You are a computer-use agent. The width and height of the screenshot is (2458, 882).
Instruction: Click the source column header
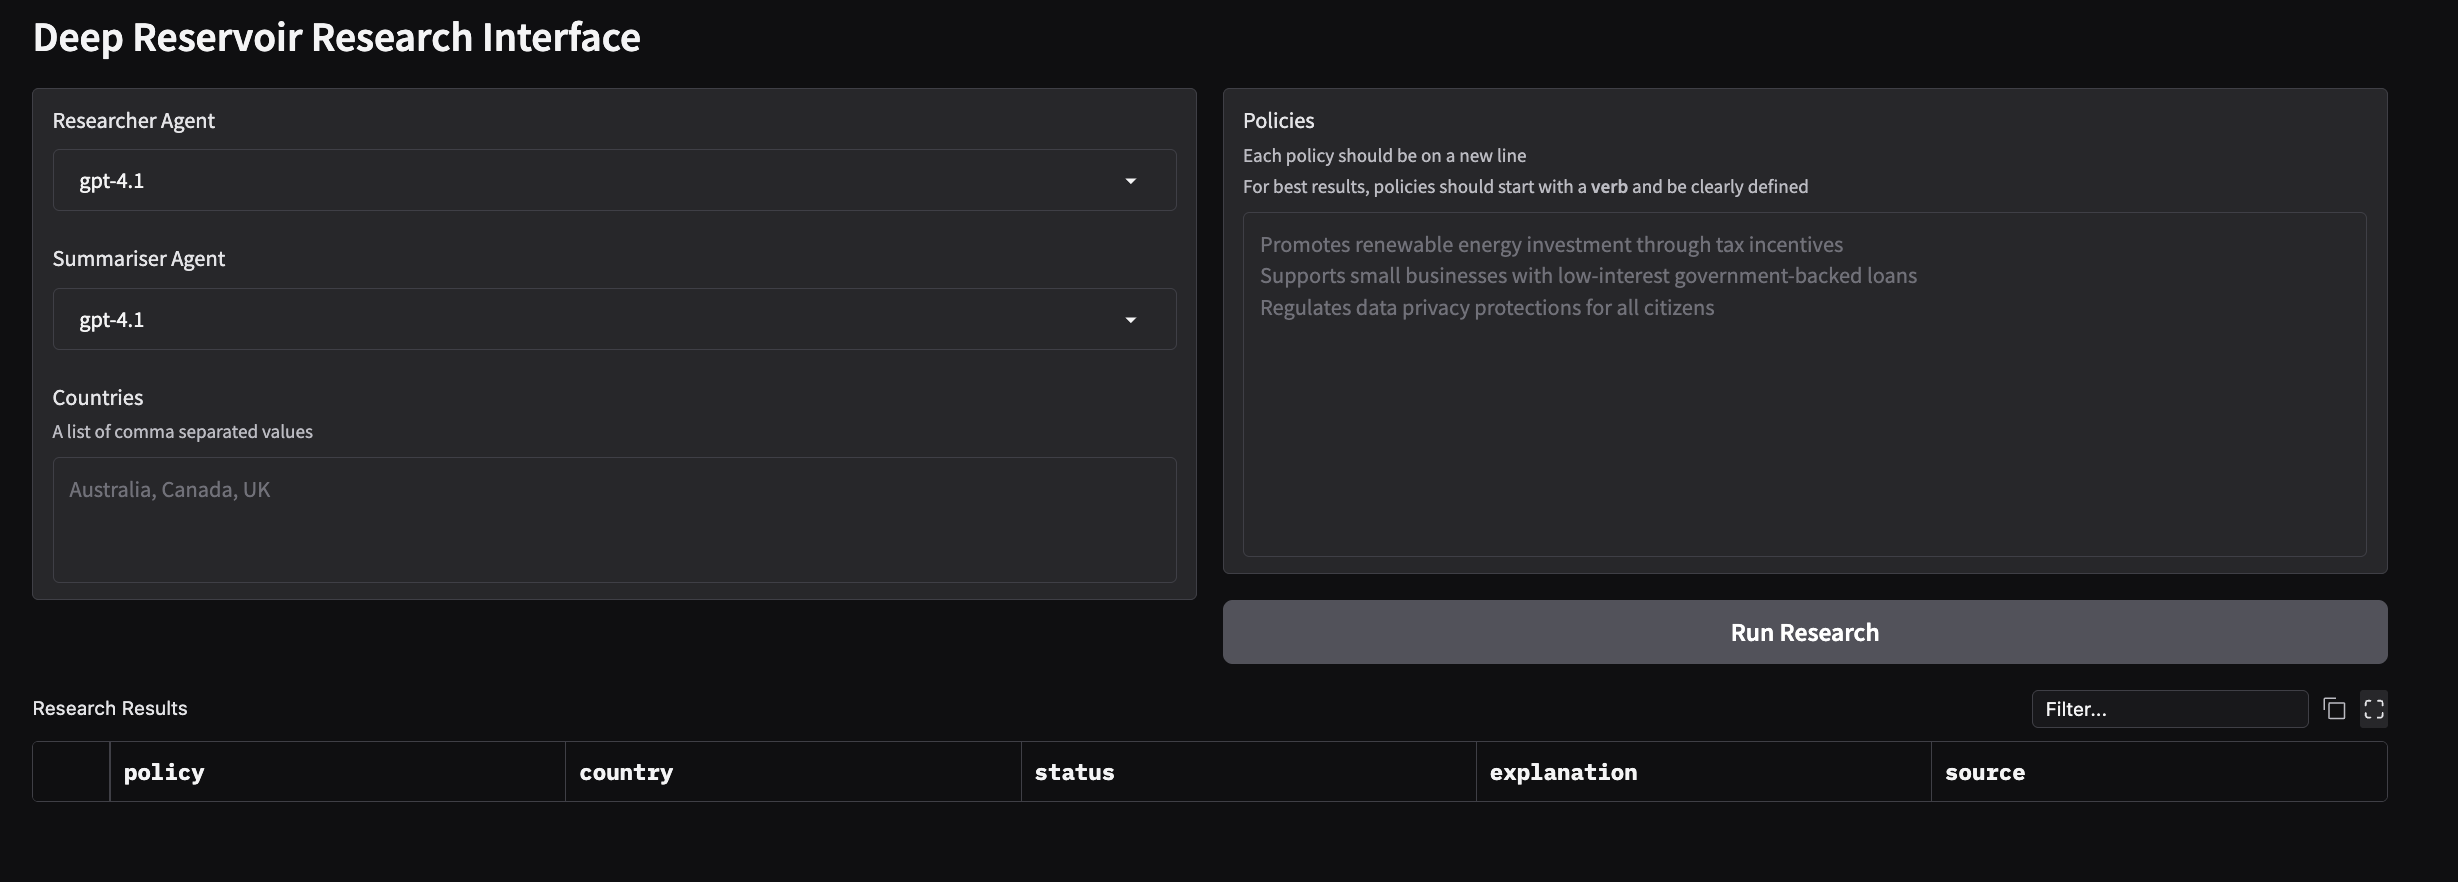point(2159,772)
